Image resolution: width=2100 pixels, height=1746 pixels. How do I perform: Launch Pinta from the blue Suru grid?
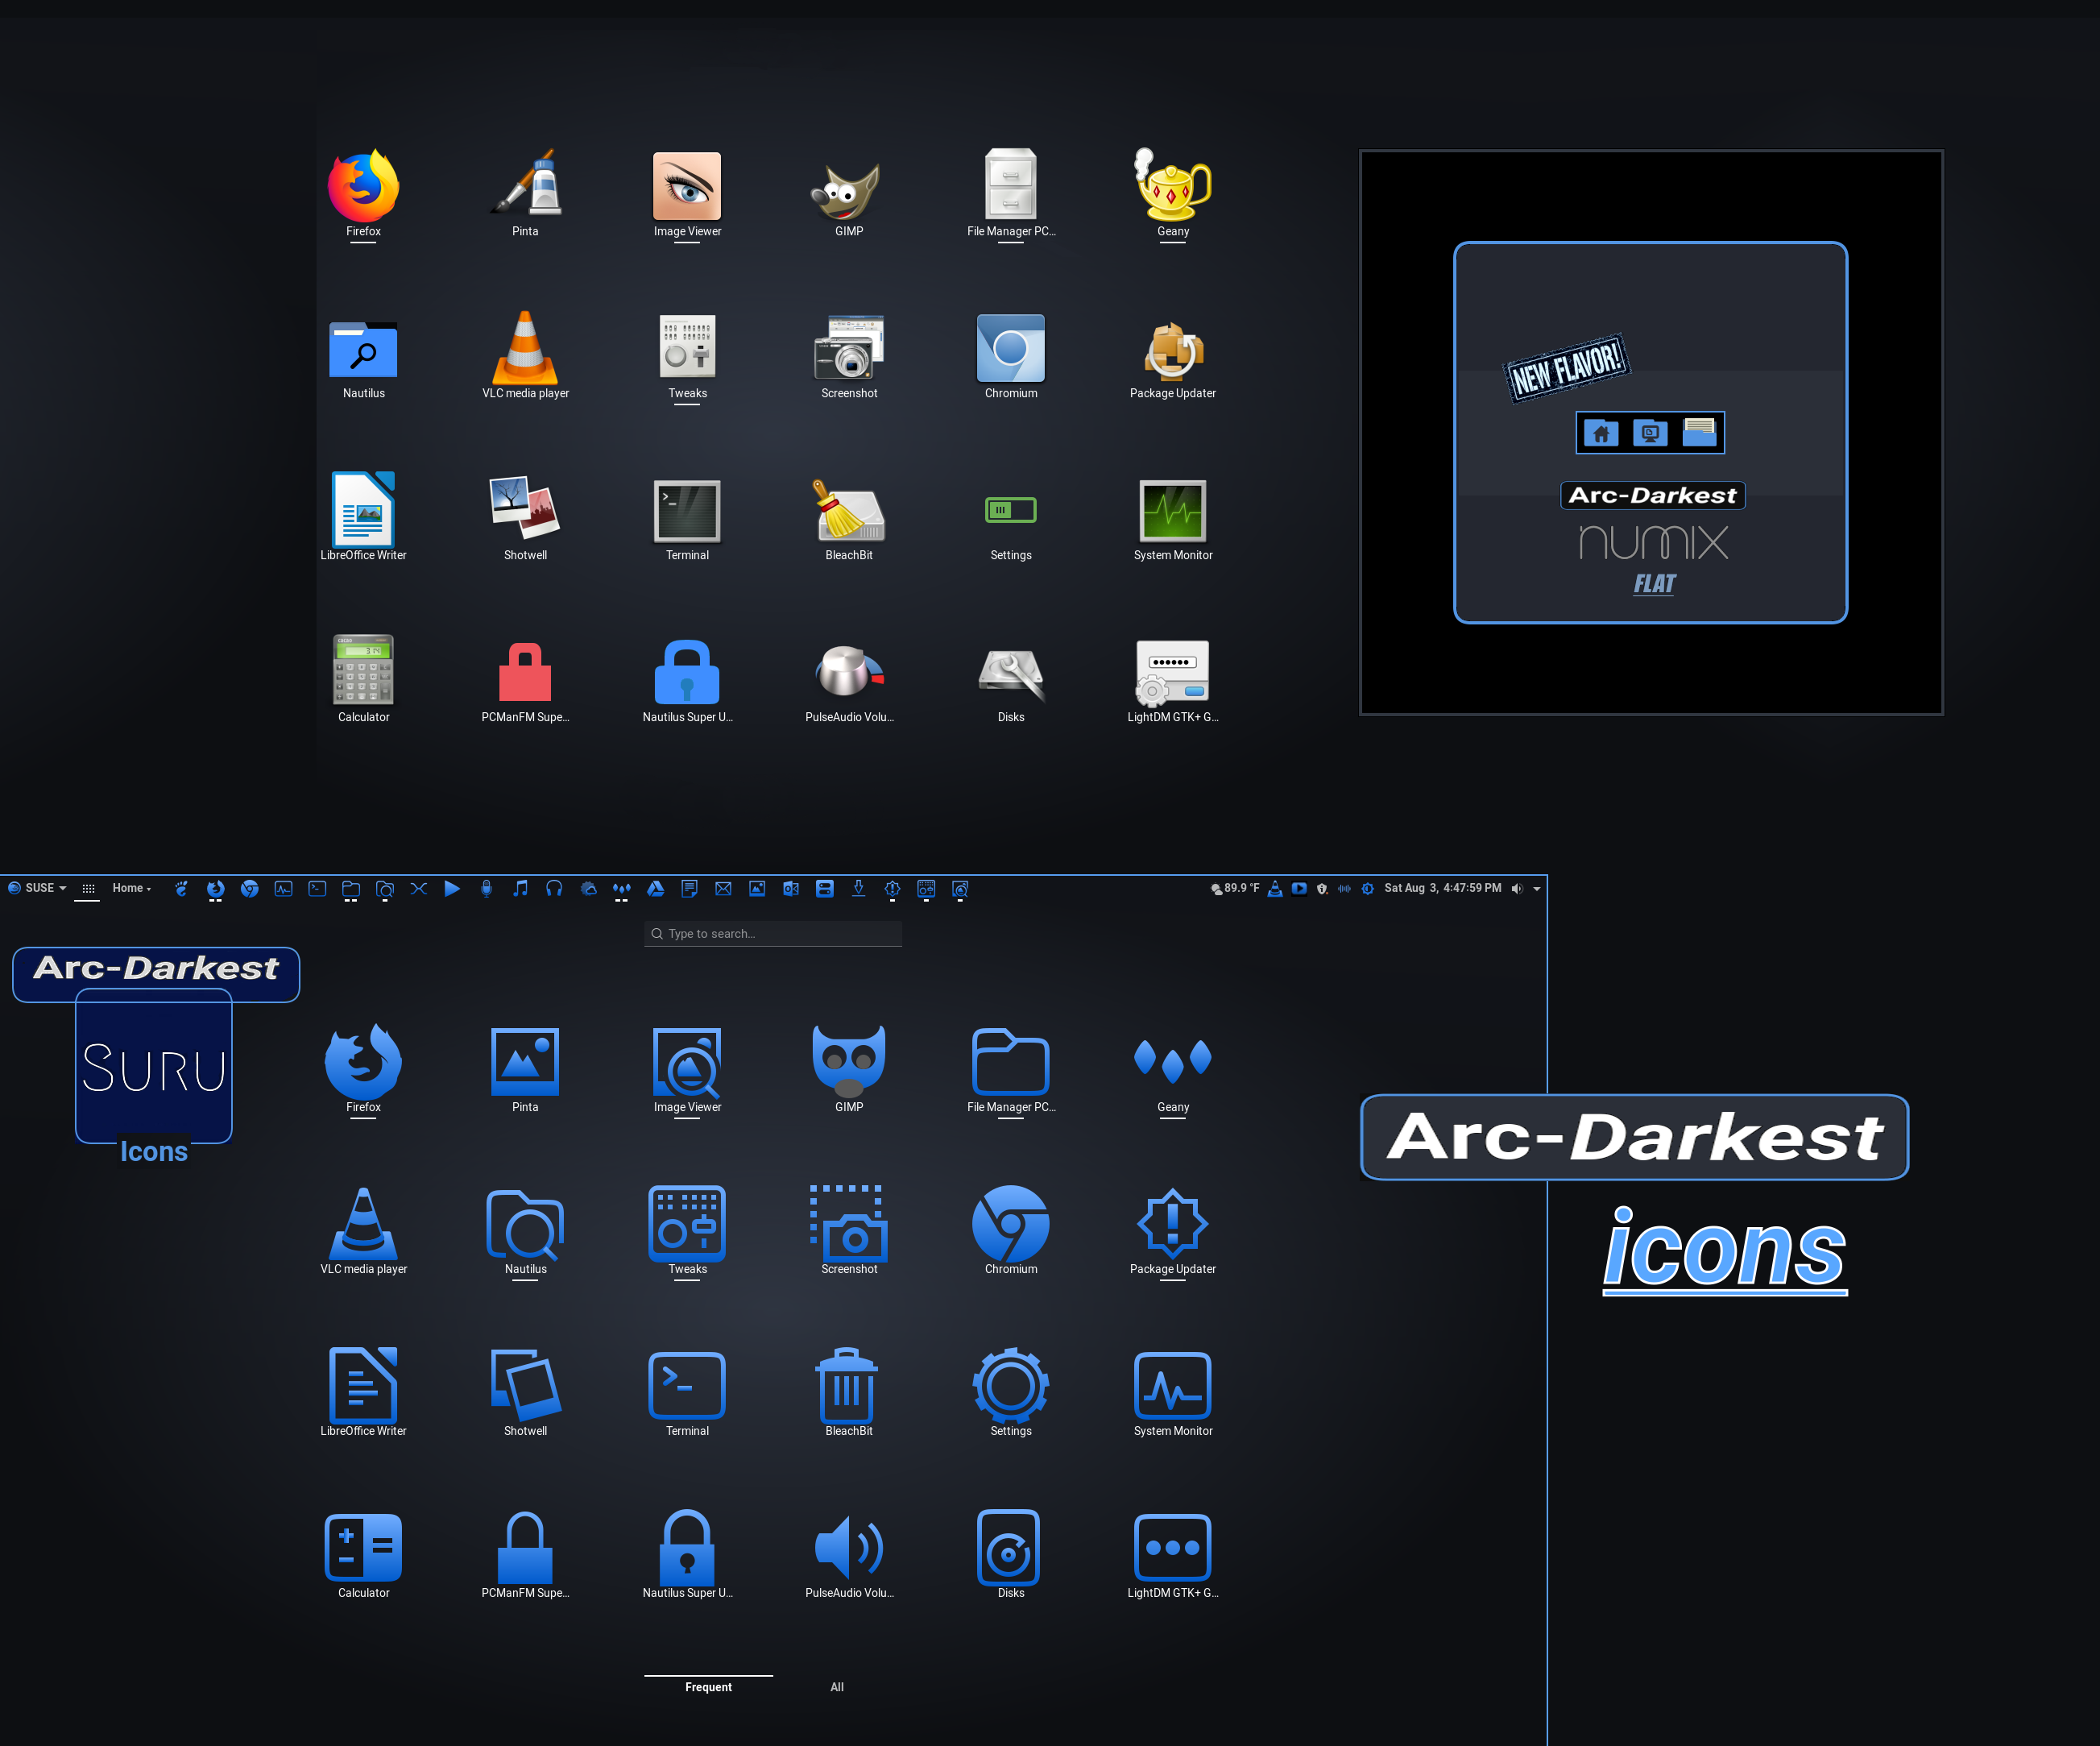pos(525,1061)
